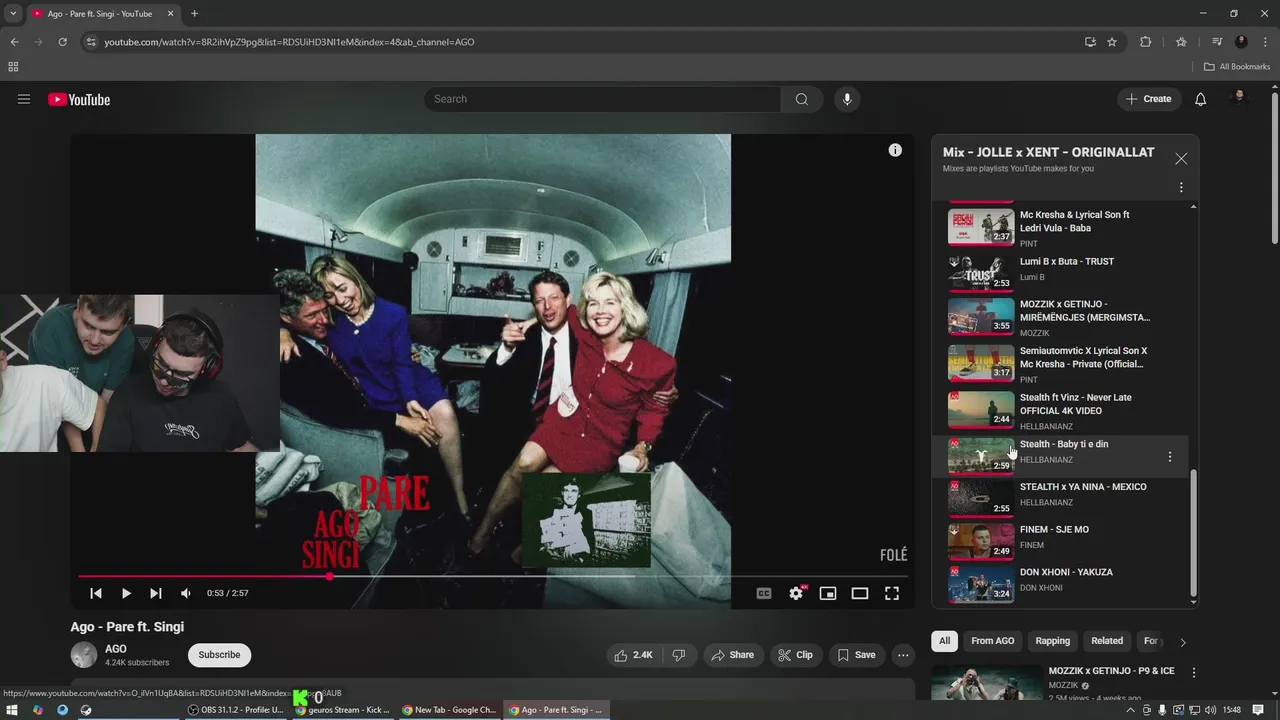The width and height of the screenshot is (1280, 720).
Task: Open a new browser tab
Action: point(194,14)
